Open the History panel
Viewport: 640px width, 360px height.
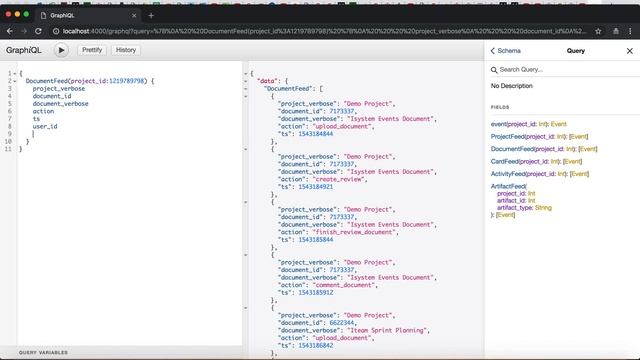(126, 50)
